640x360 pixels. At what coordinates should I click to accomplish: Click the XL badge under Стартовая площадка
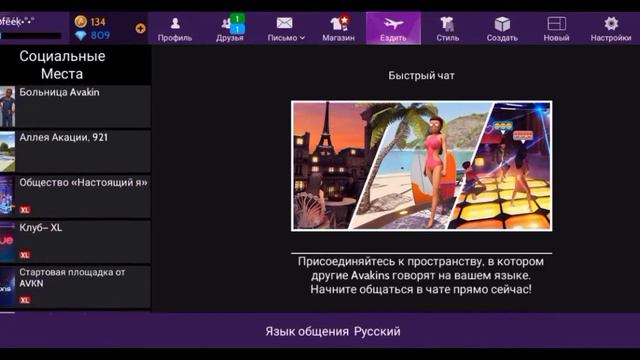coord(25,300)
